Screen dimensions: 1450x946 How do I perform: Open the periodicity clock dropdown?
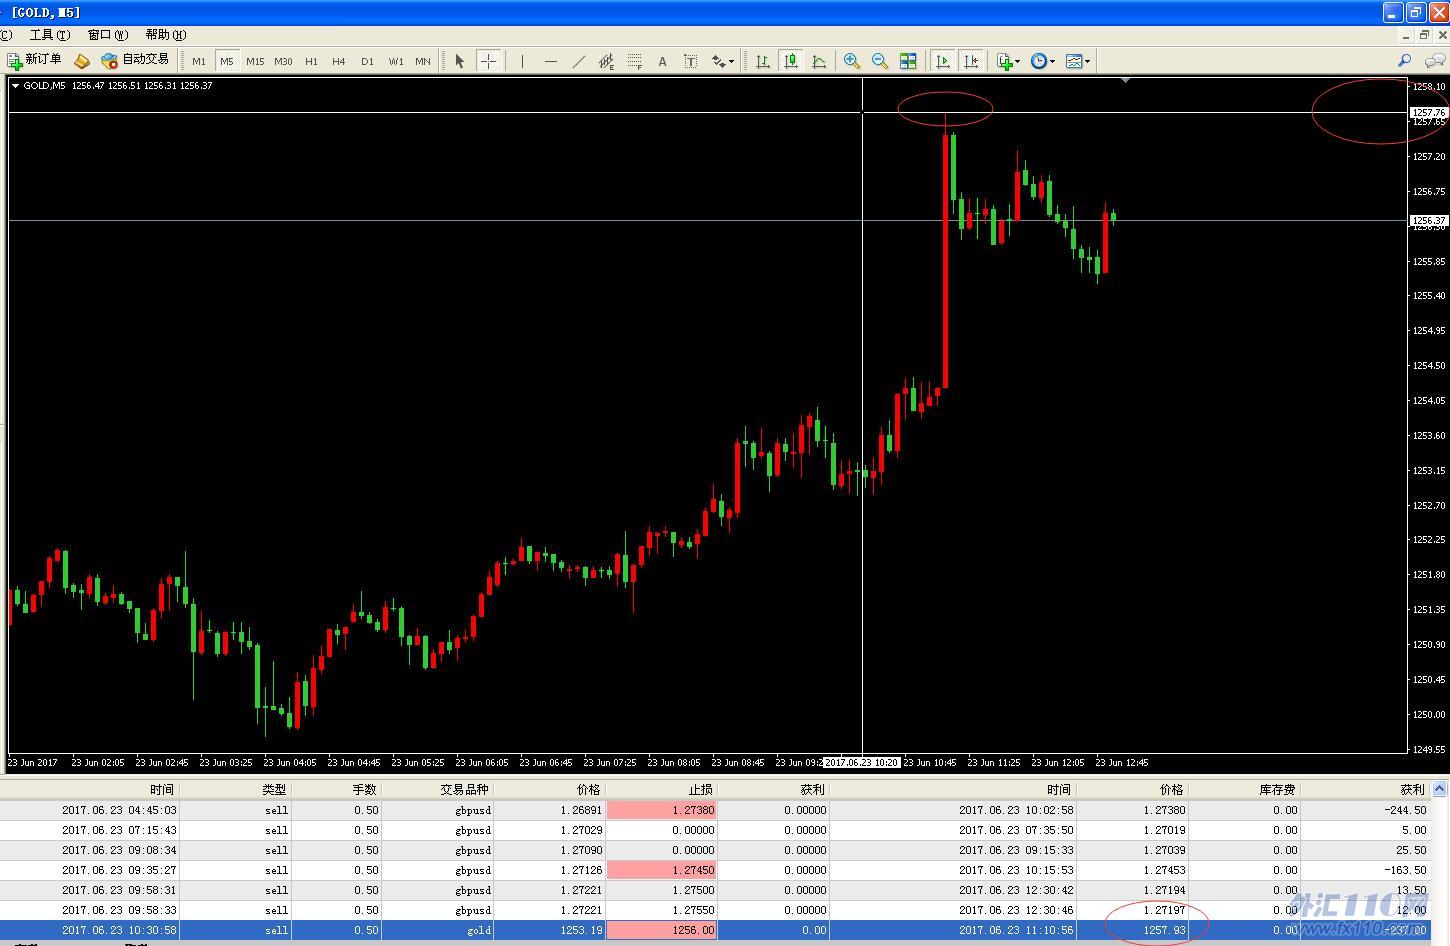point(1042,61)
